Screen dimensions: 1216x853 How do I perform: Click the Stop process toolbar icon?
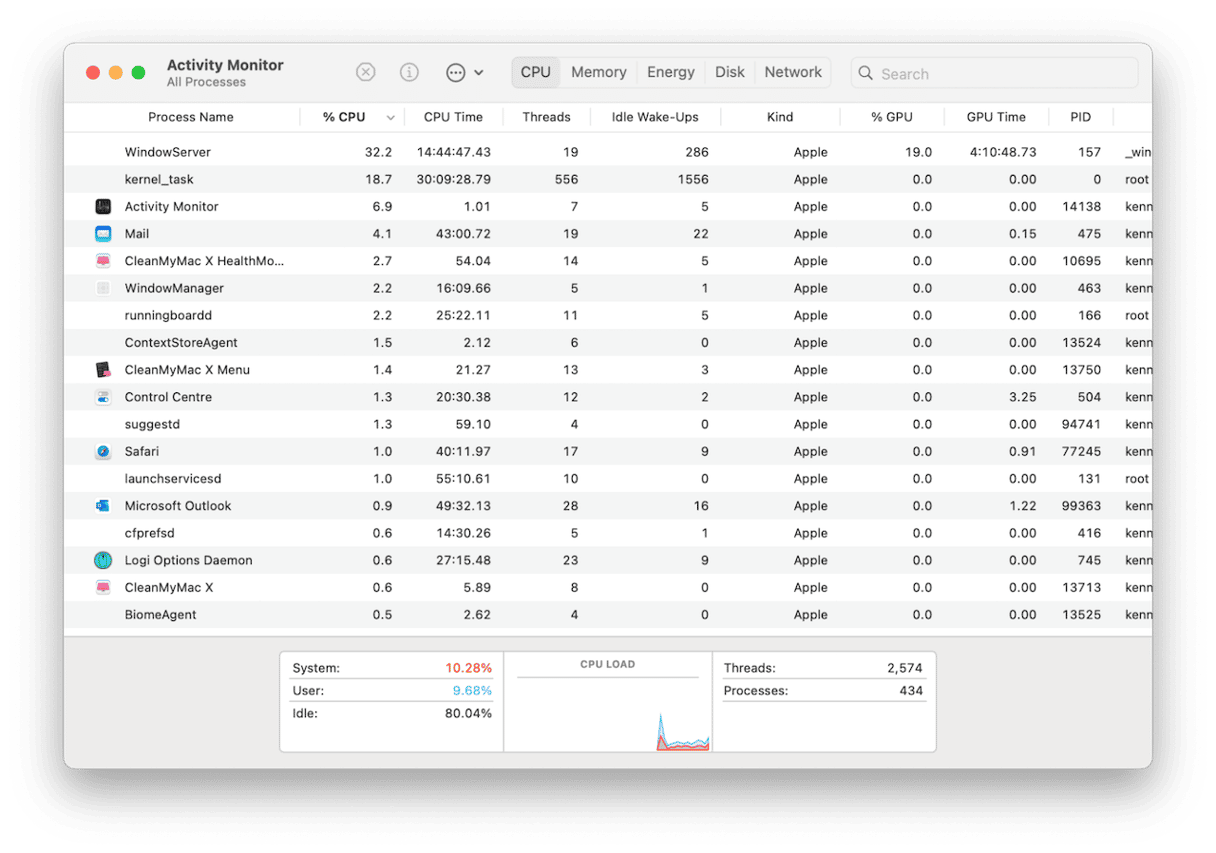click(366, 72)
